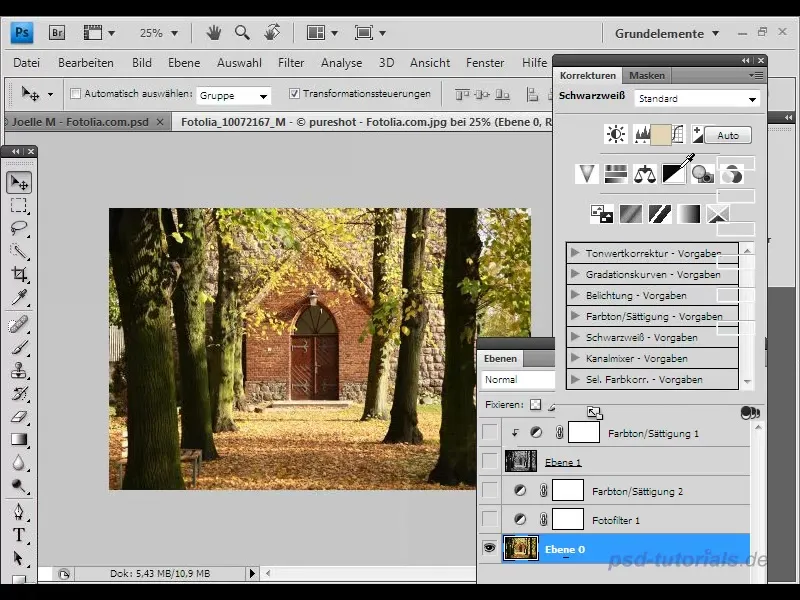
Task: Expand Belichtung - Vorgaben presets
Action: click(575, 295)
